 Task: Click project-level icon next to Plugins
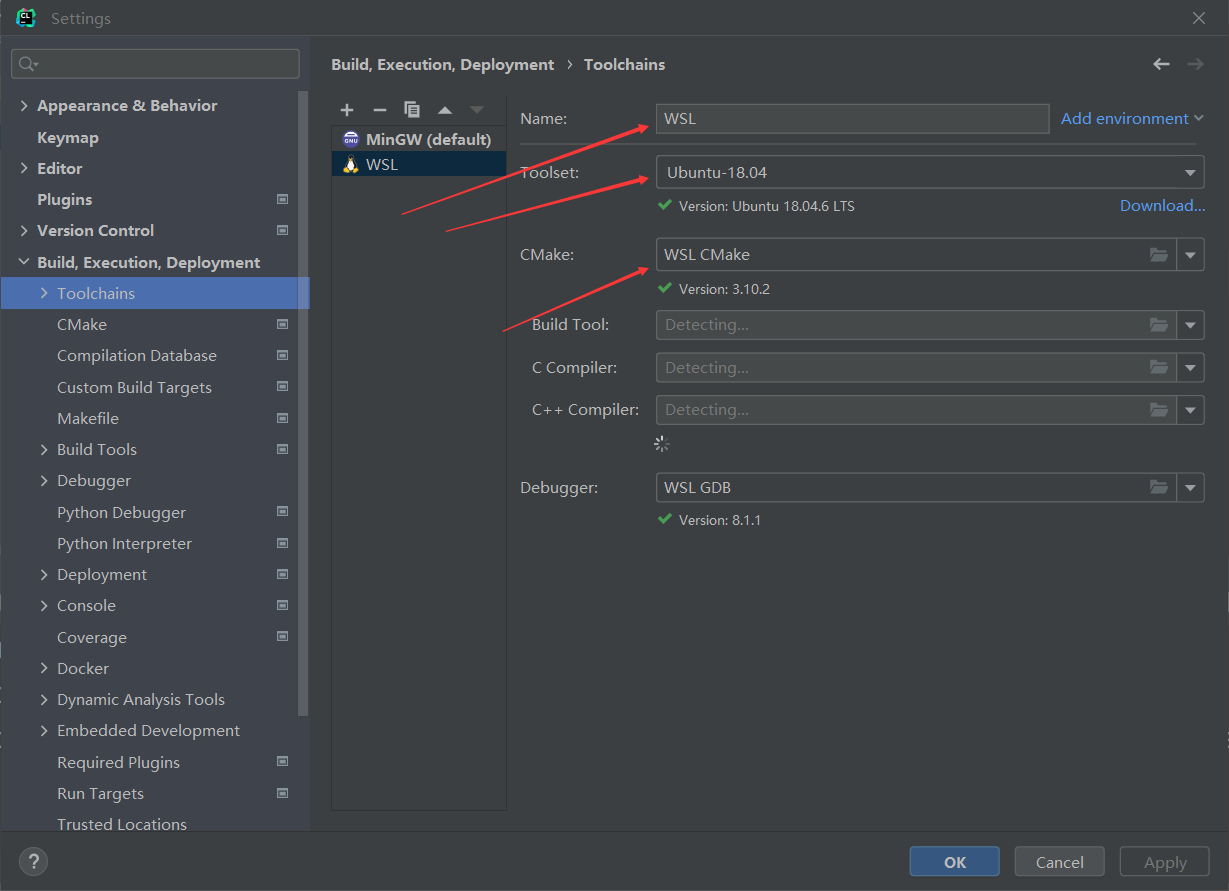pyautogui.click(x=282, y=200)
